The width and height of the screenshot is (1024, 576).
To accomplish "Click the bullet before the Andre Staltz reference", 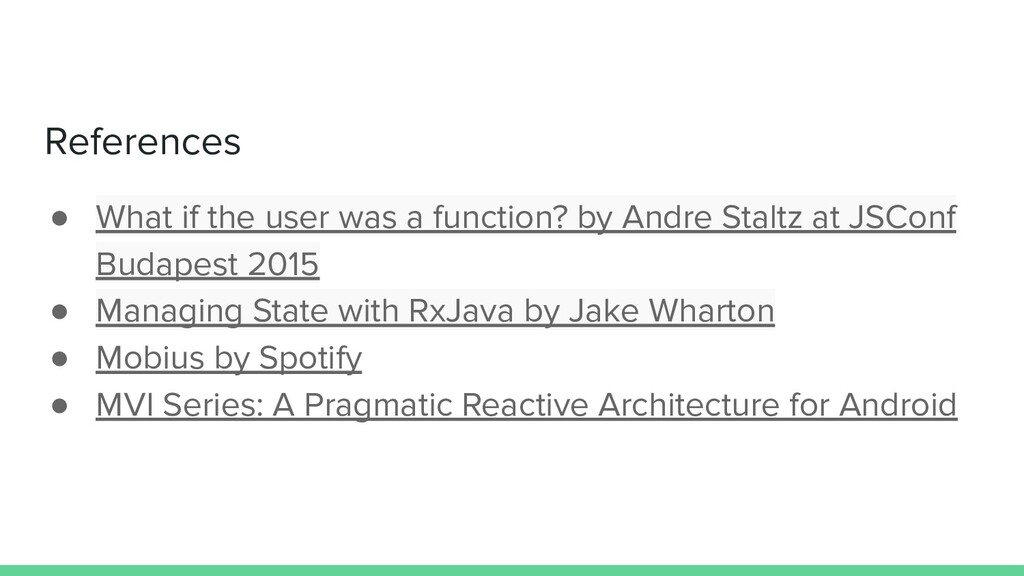I will pyautogui.click(x=59, y=218).
